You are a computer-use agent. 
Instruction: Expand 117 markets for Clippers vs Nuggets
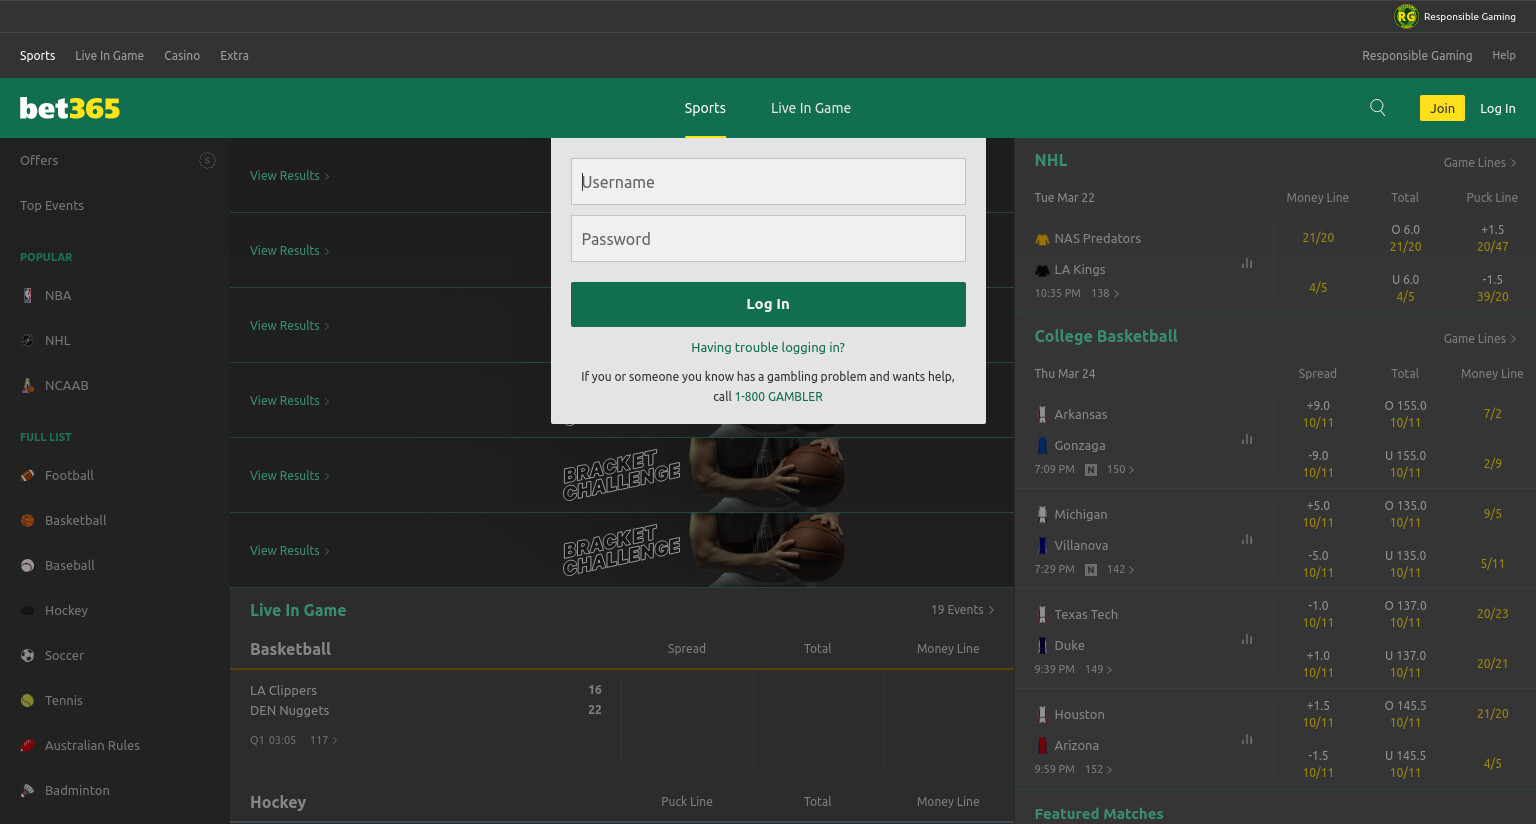point(324,740)
